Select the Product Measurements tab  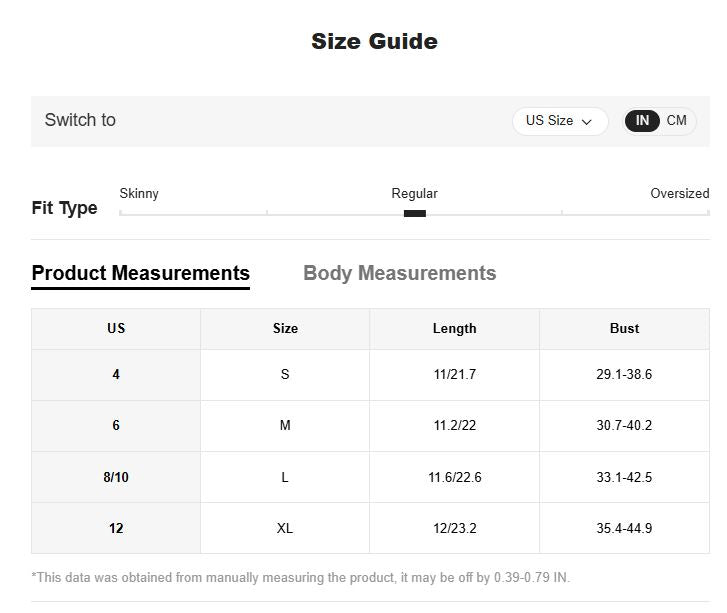pyautogui.click(x=141, y=273)
